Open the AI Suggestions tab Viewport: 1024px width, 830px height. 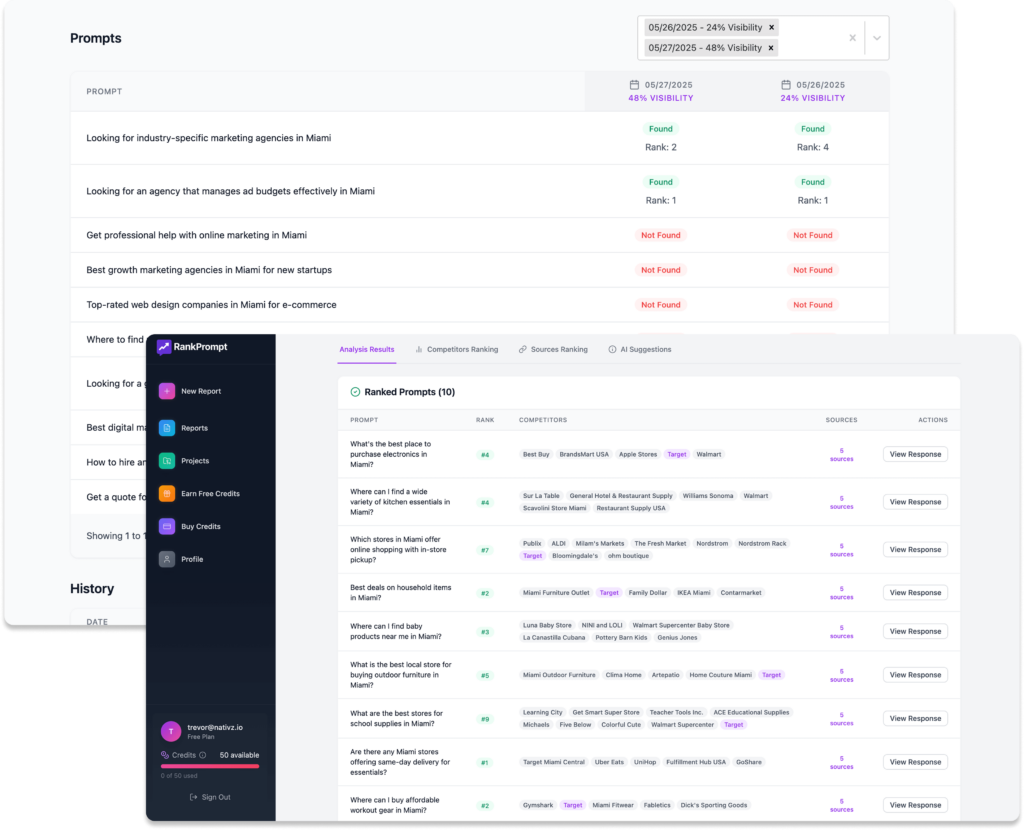coord(640,349)
